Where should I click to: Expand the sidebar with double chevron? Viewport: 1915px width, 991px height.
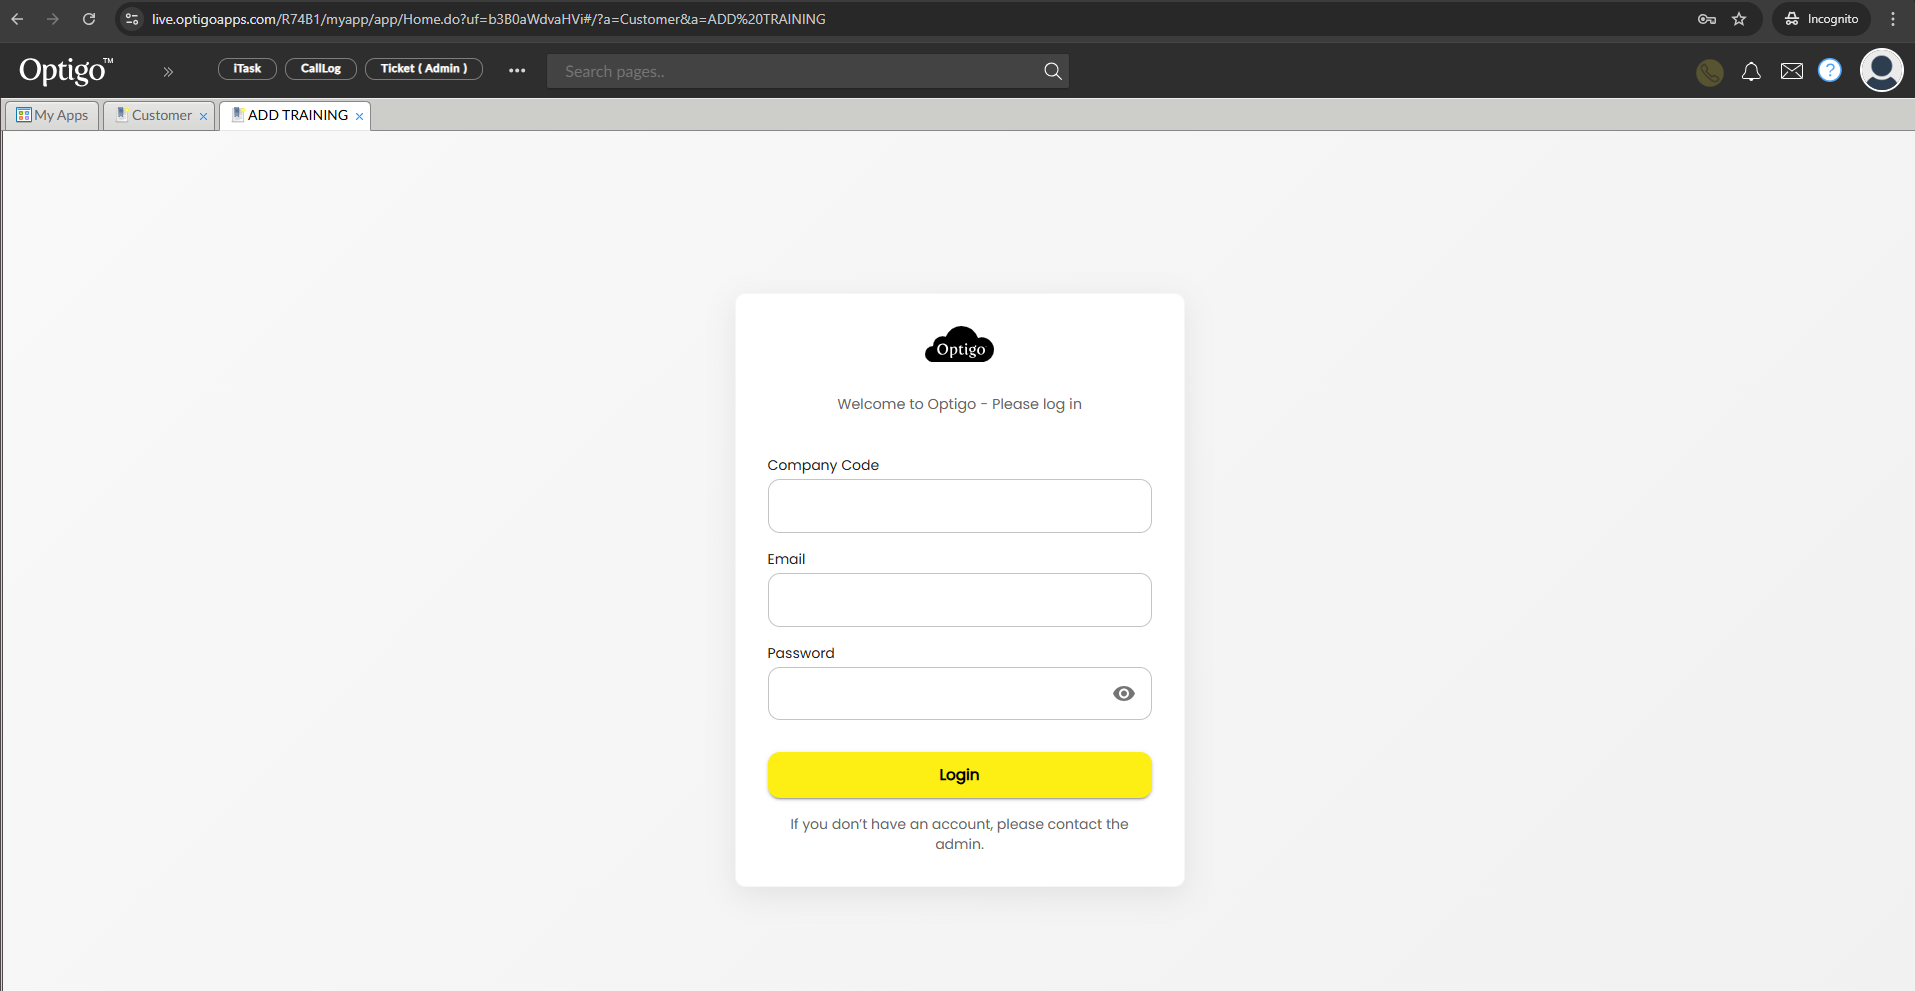(x=168, y=72)
